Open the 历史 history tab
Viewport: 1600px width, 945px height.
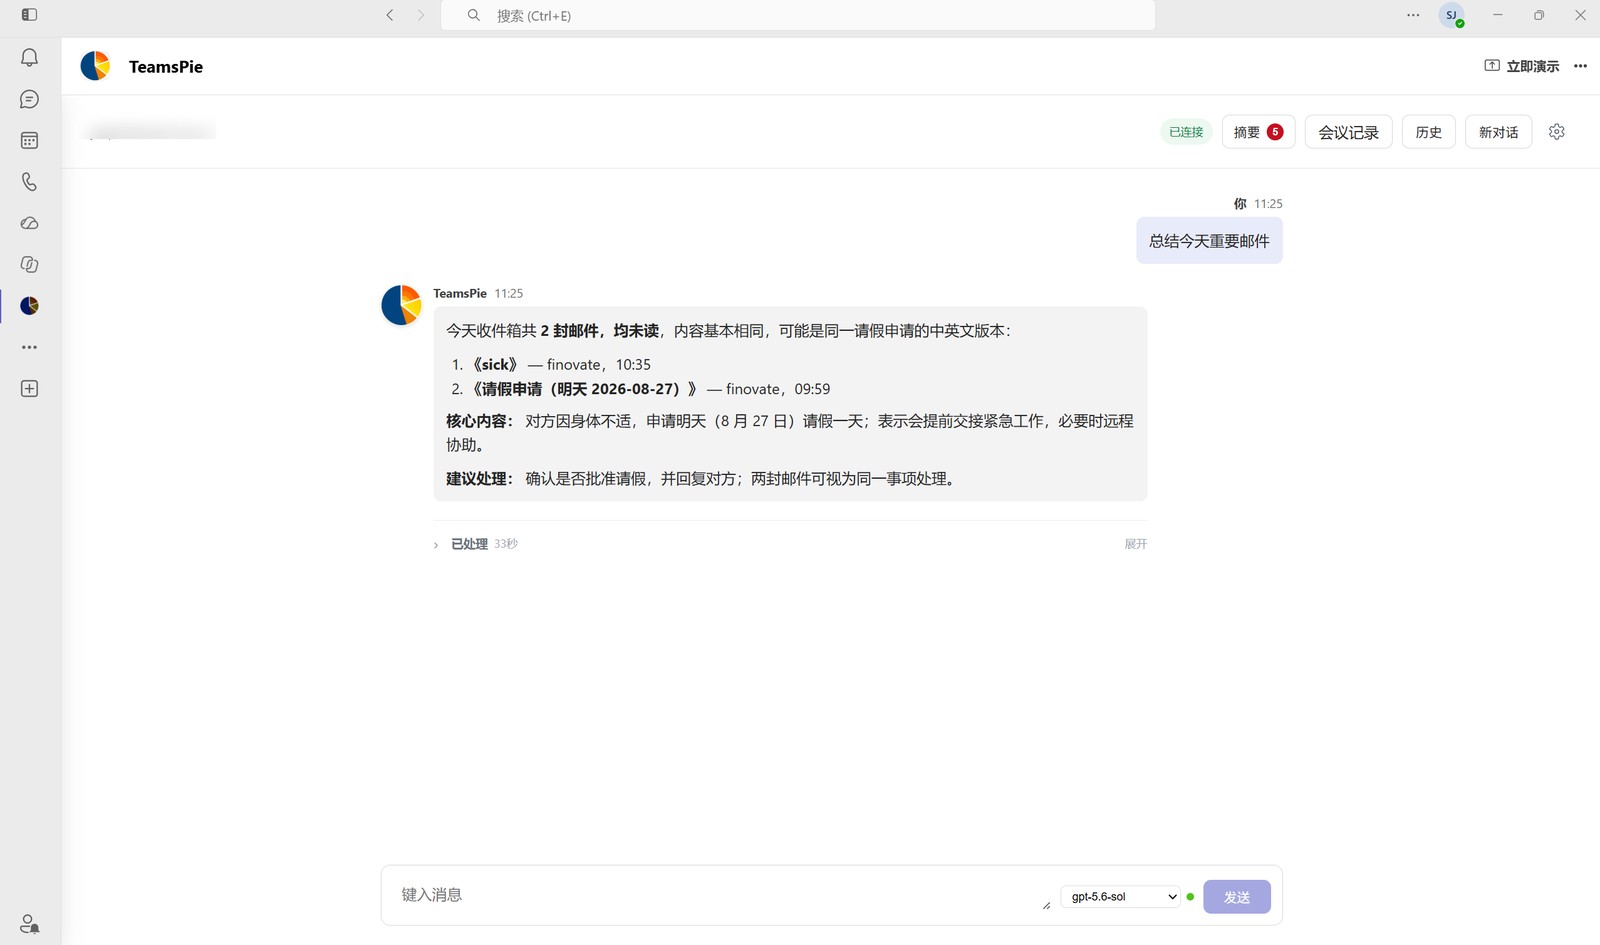(1428, 132)
